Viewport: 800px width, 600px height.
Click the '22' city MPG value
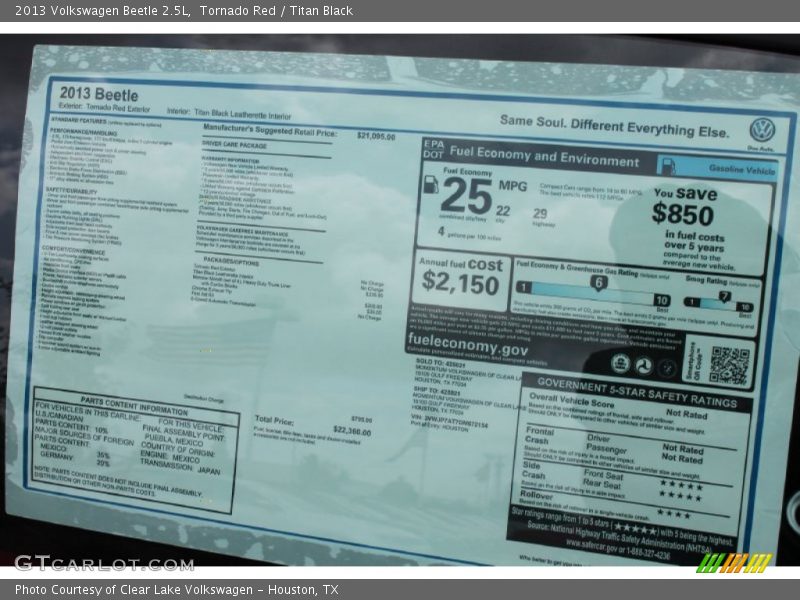pyautogui.click(x=503, y=211)
